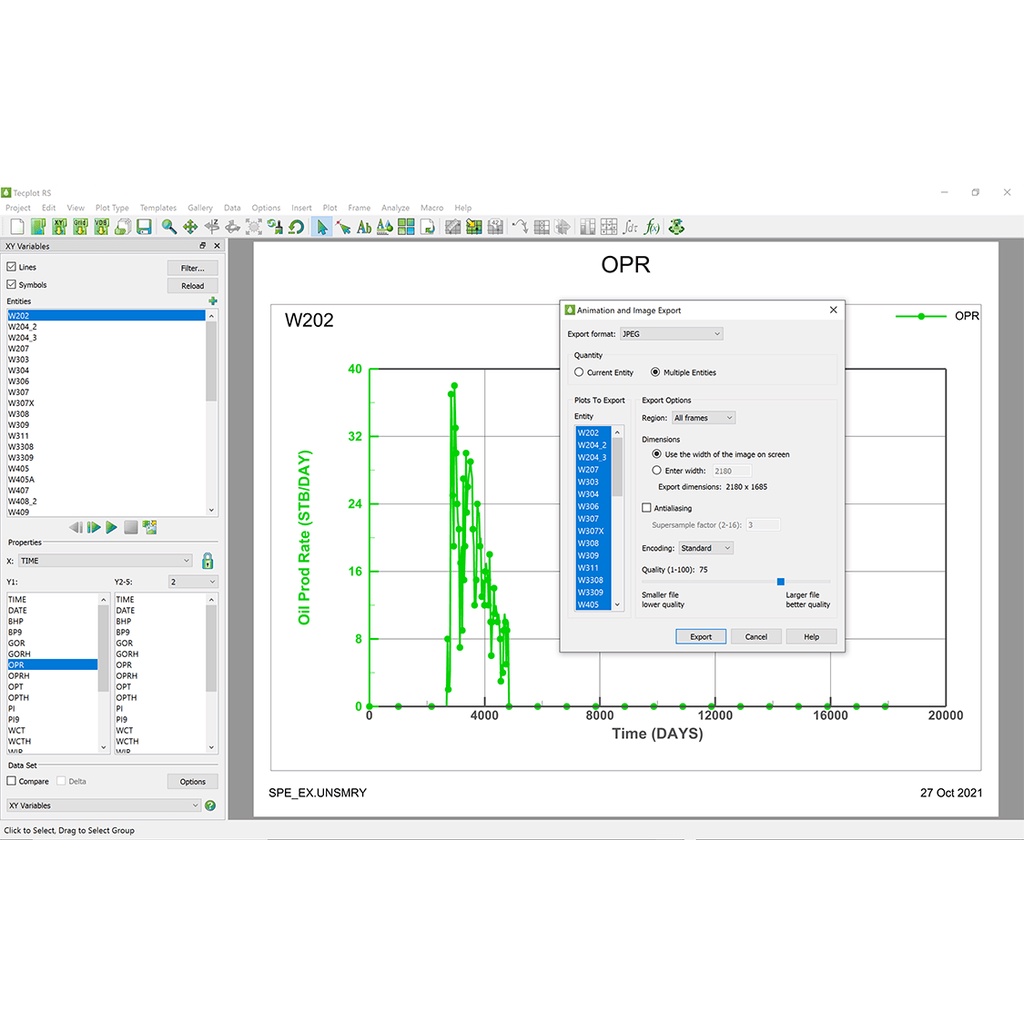This screenshot has width=1024, height=1024.
Task: Open the Plot Type menu
Action: pyautogui.click(x=112, y=208)
